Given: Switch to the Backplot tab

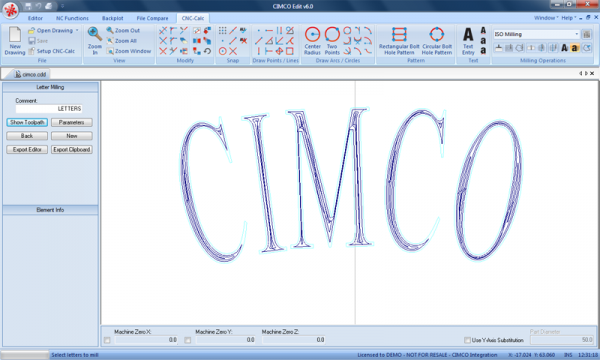Looking at the screenshot, I should 112,18.
